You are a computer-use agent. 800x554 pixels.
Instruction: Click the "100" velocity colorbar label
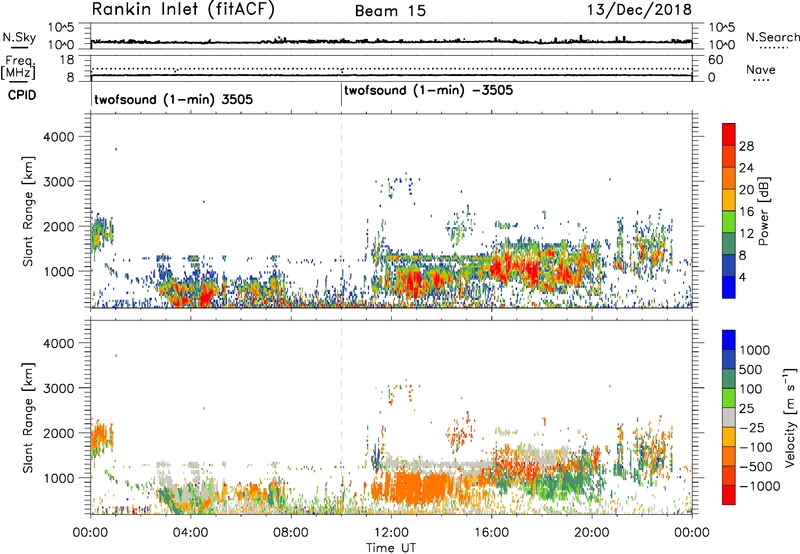751,389
